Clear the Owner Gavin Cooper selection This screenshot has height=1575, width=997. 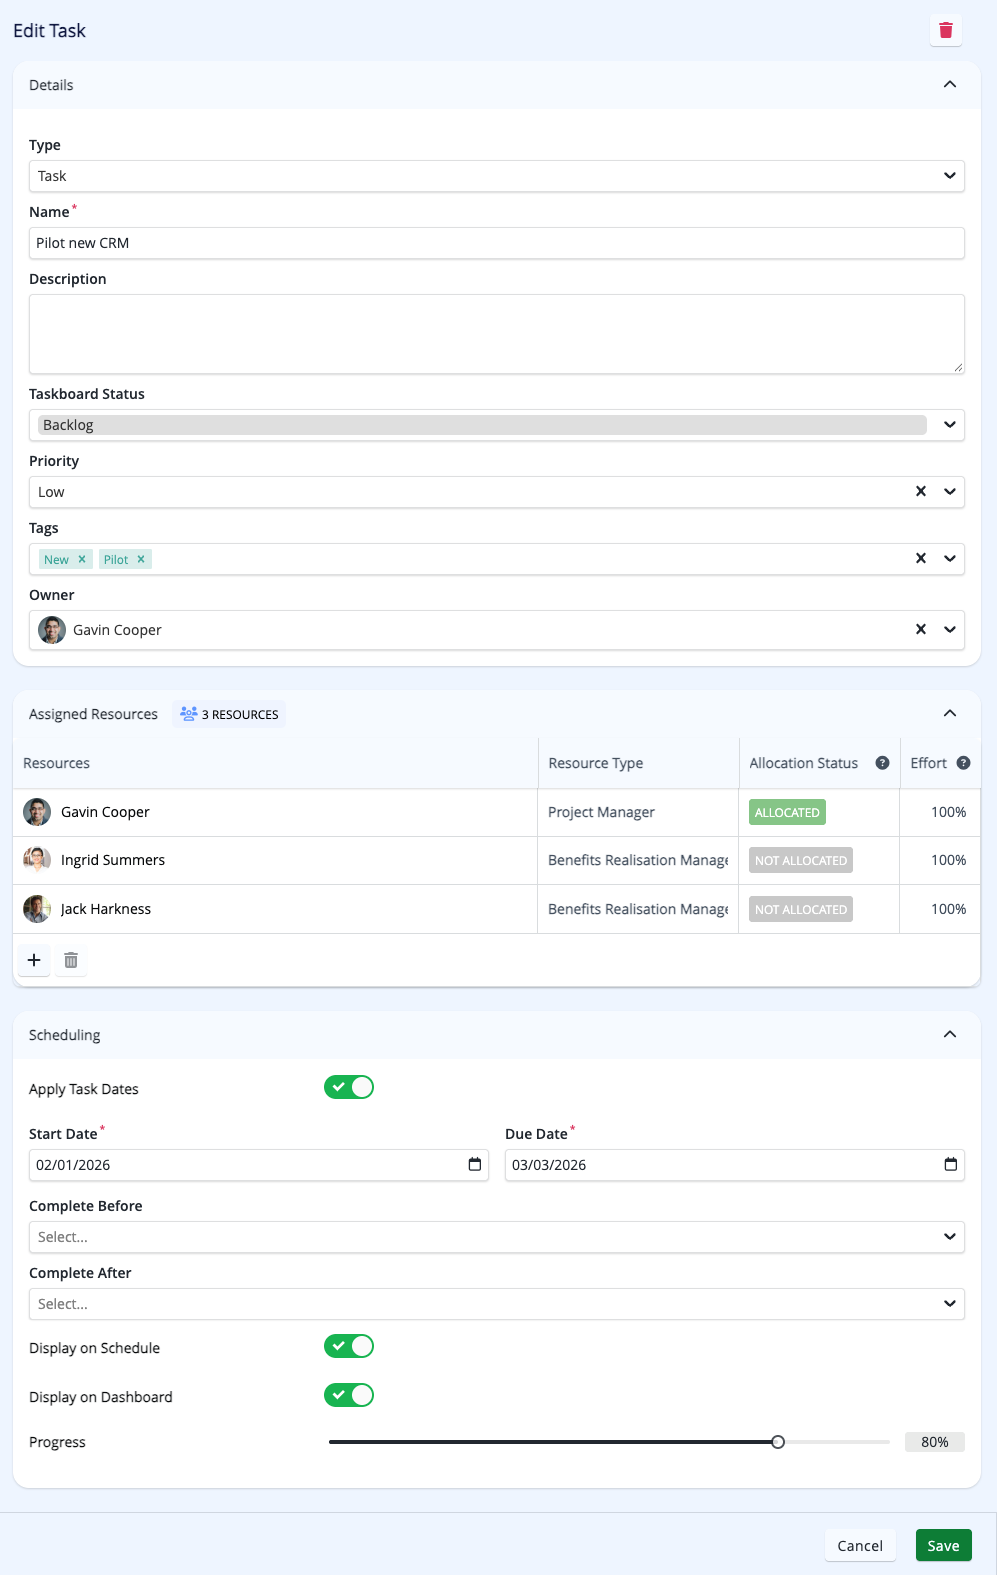click(x=921, y=629)
